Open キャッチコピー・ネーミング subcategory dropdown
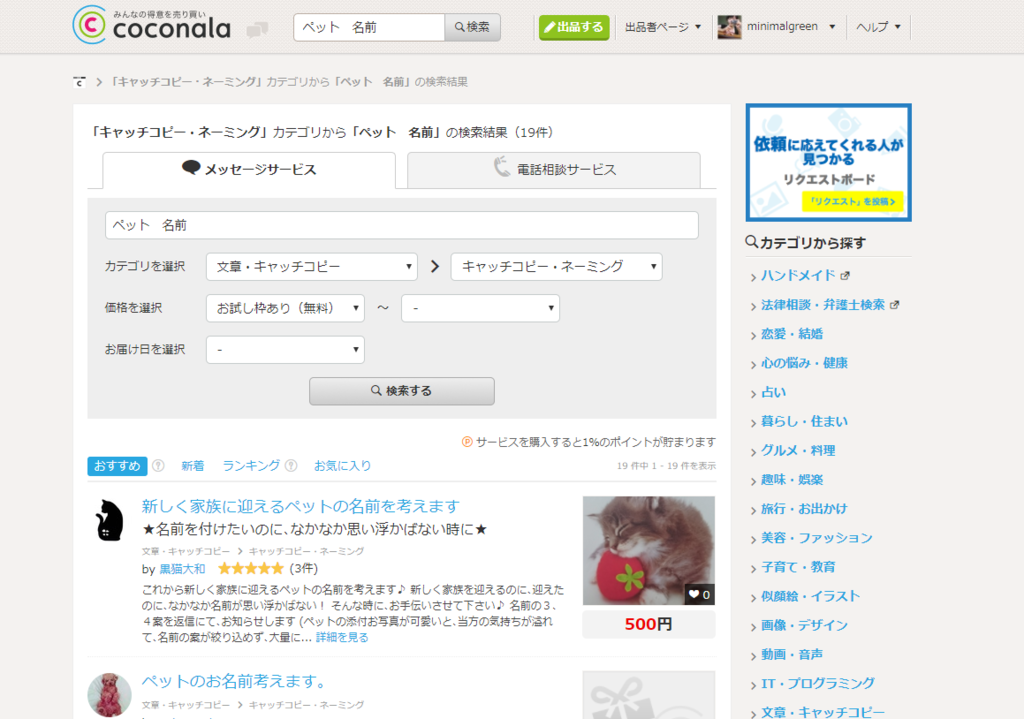Image resolution: width=1024 pixels, height=719 pixels. [556, 266]
